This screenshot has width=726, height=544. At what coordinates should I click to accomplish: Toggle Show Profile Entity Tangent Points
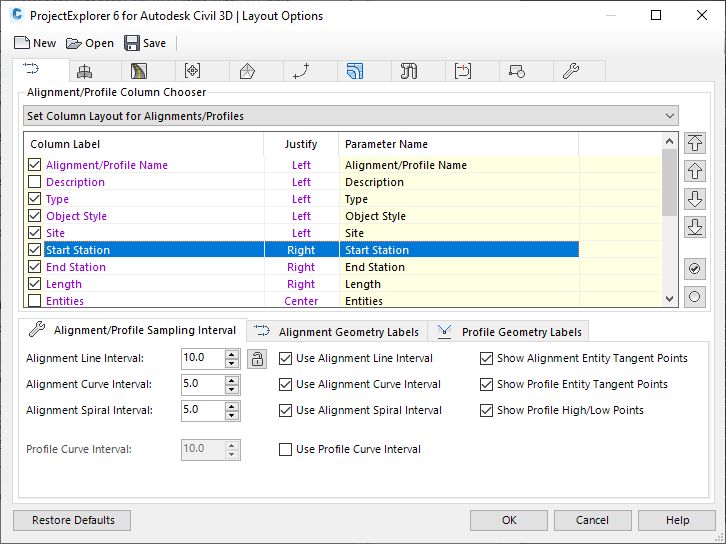pos(486,384)
